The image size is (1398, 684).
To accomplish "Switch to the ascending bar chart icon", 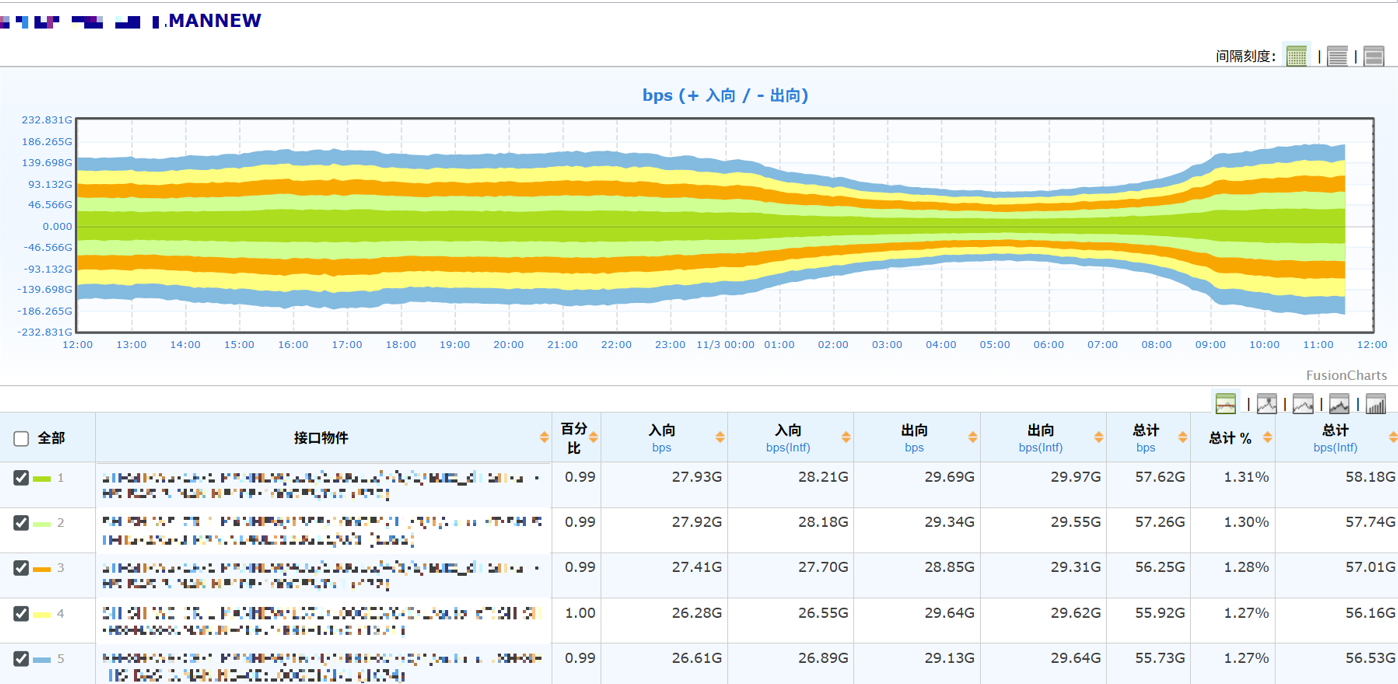I will [x=1376, y=404].
